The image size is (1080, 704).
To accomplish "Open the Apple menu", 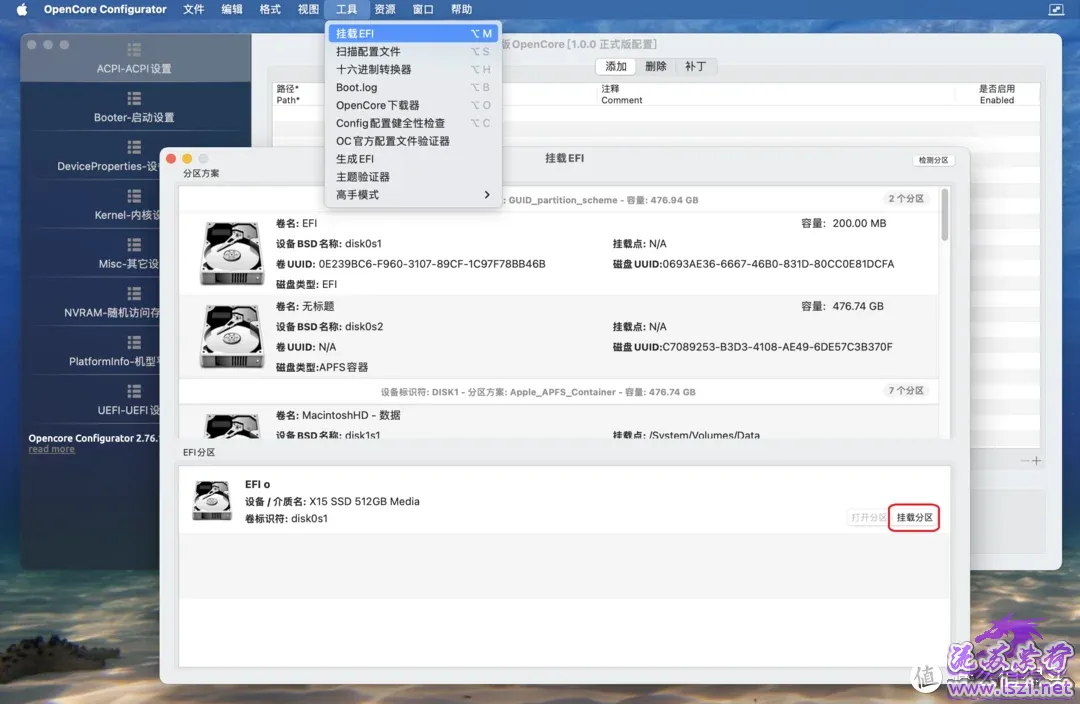I will point(21,9).
